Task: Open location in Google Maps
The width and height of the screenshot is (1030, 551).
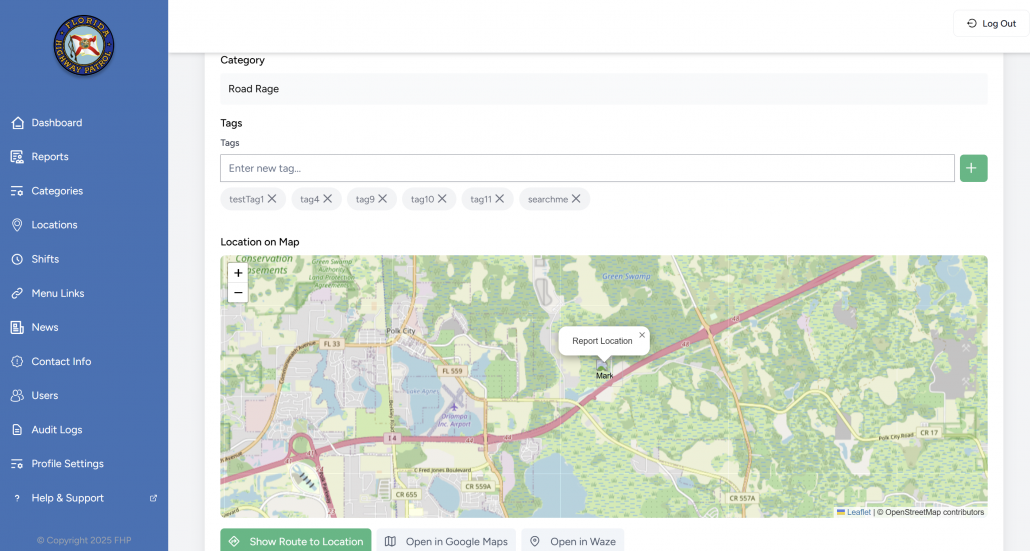Action: coord(446,541)
